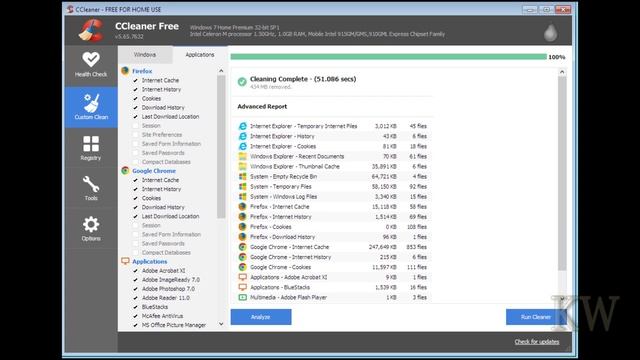This screenshot has height=360, width=640.
Task: Uncheck MS Office Picture Manager checkbox
Action: [136, 325]
